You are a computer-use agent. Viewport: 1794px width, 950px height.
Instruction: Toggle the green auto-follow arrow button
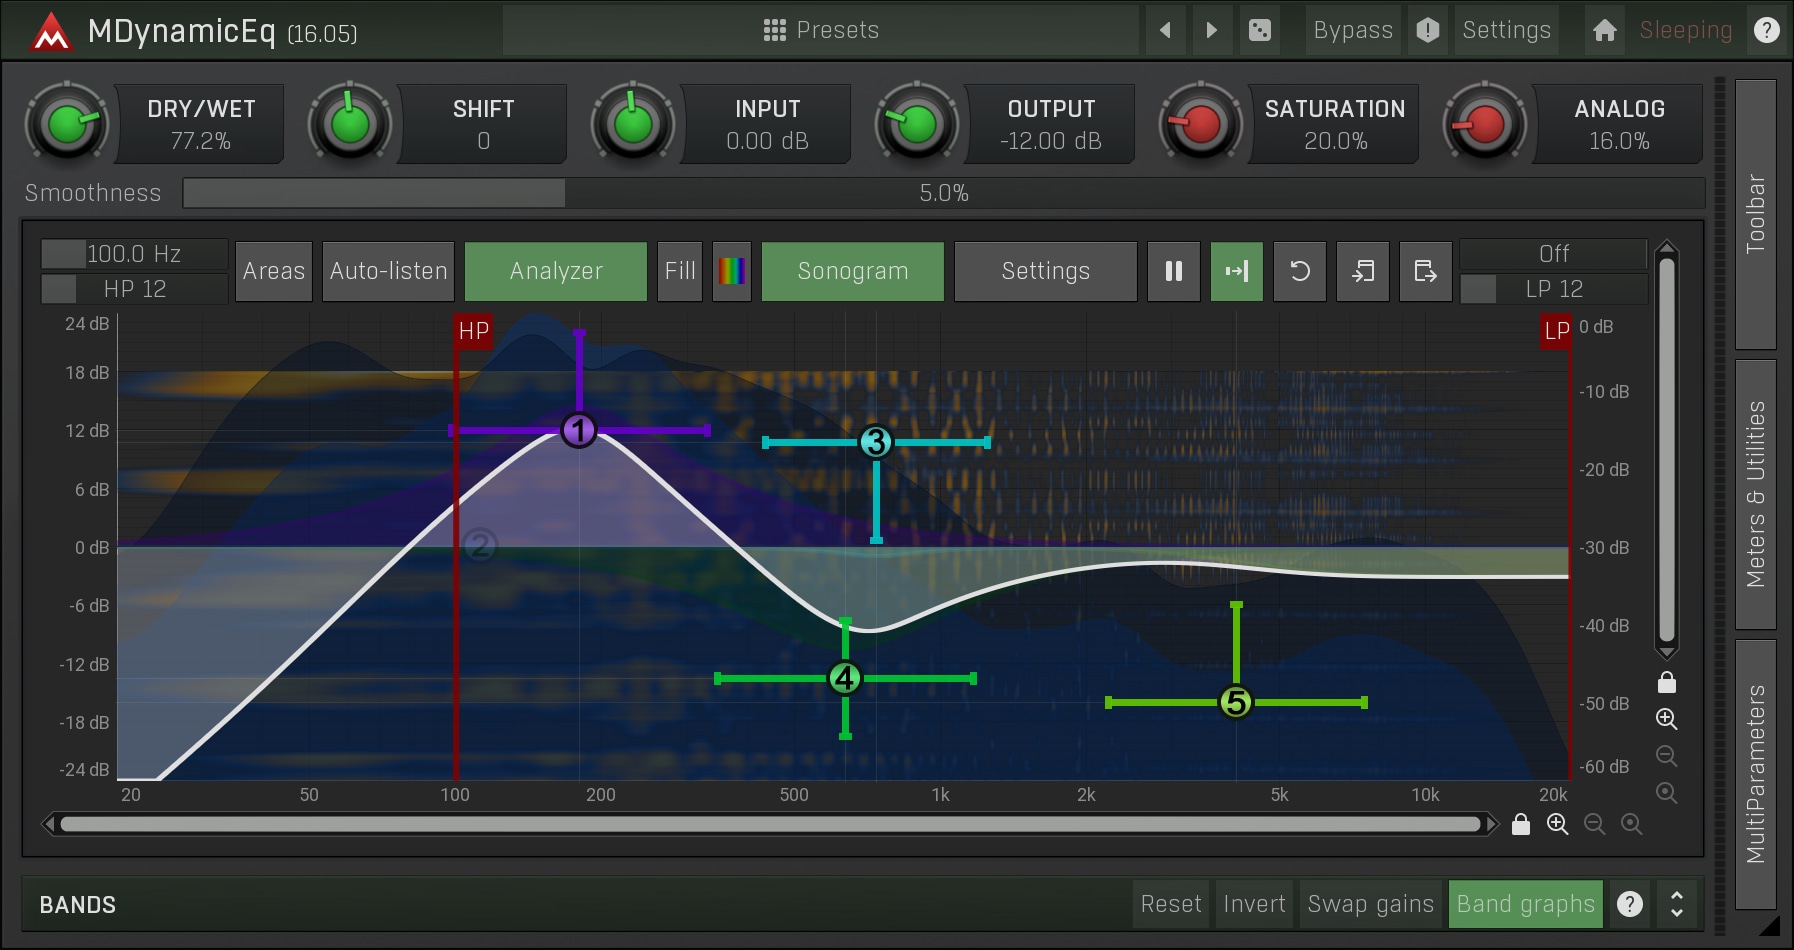tap(1237, 271)
